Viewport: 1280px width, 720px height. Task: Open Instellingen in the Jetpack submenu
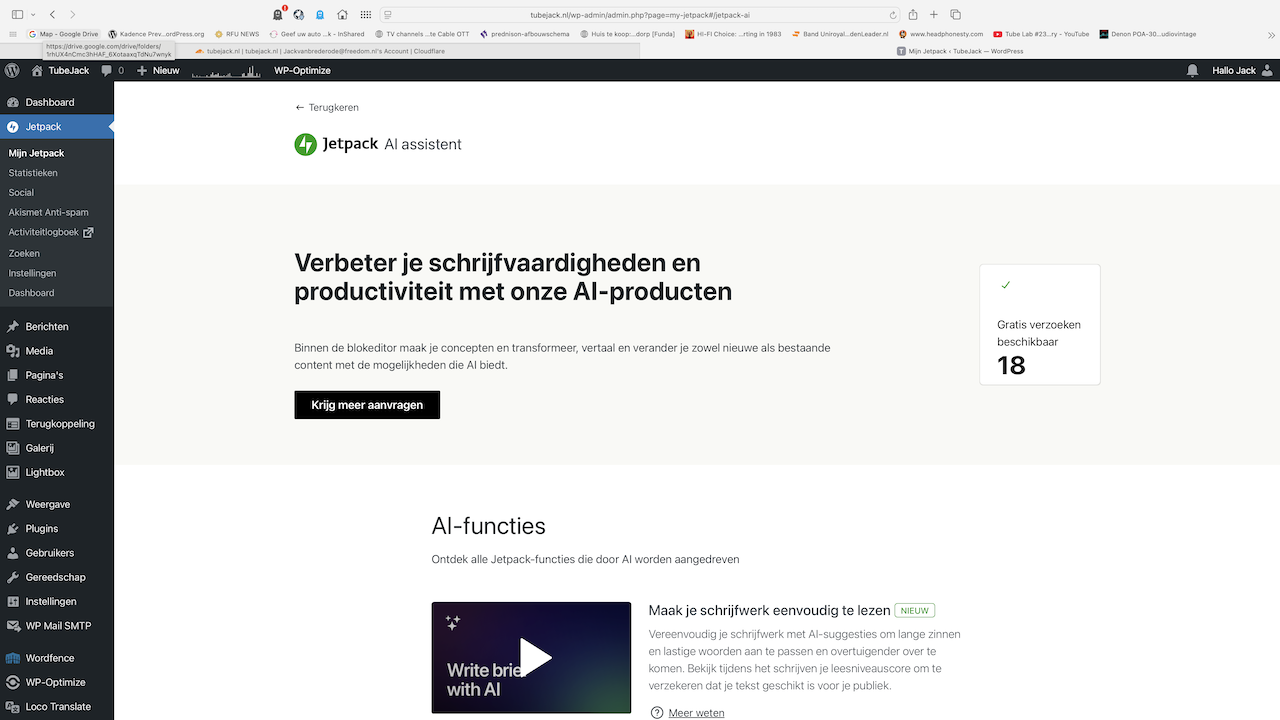click(x=32, y=273)
